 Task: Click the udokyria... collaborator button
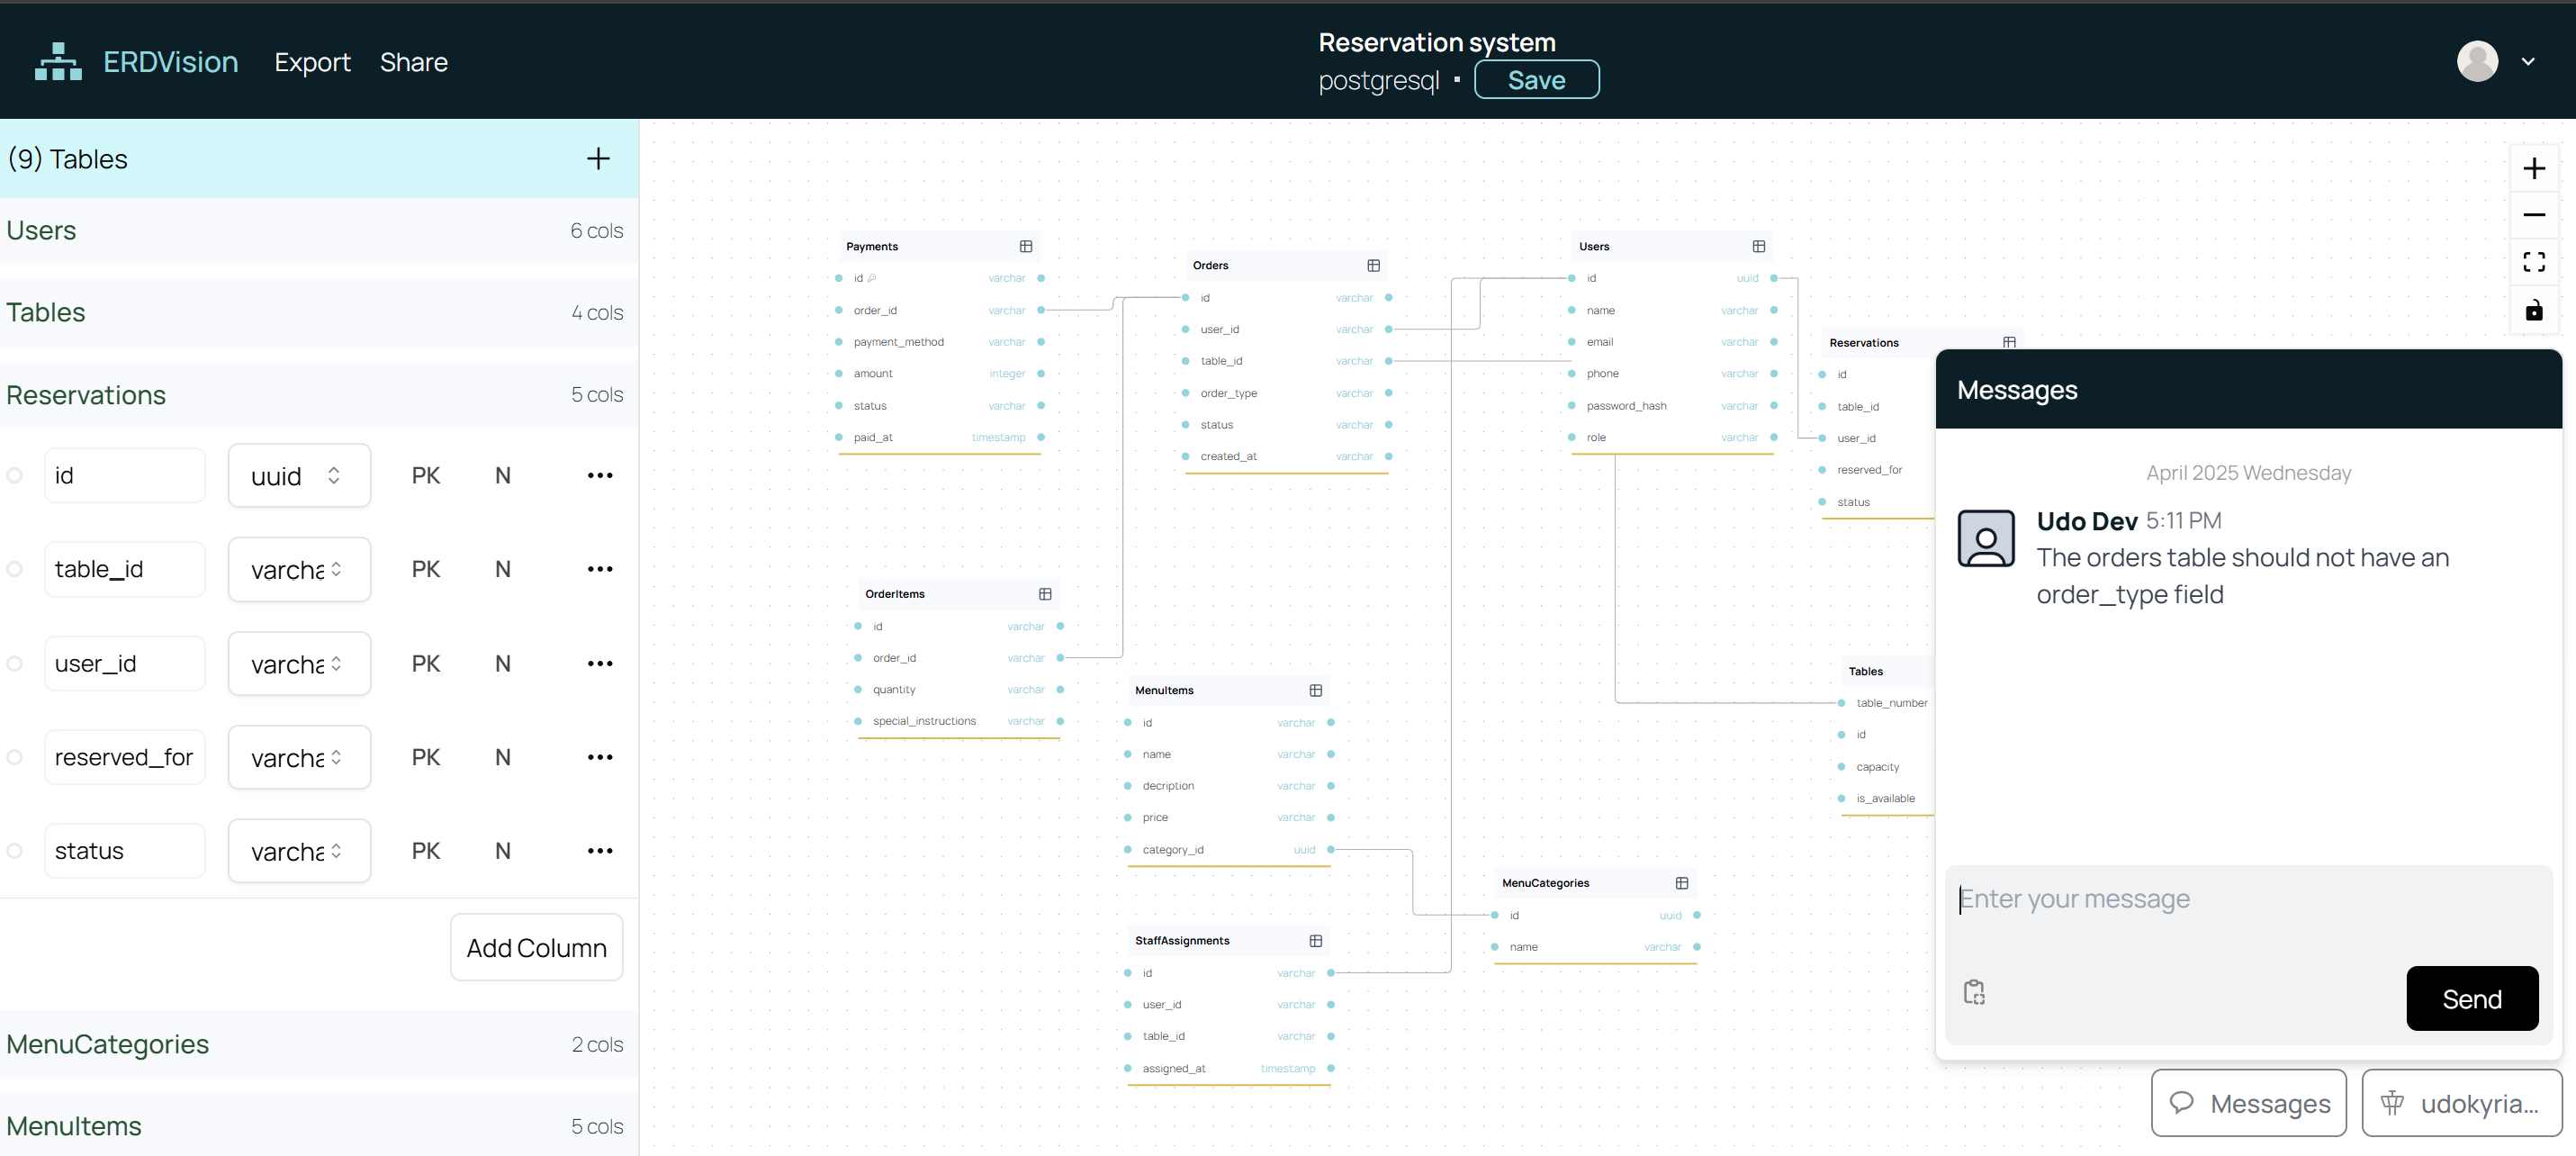pyautogui.click(x=2462, y=1103)
